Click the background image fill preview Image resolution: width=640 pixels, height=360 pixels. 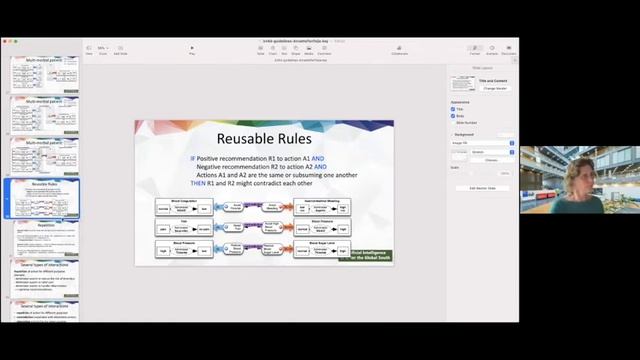[x=459, y=155]
